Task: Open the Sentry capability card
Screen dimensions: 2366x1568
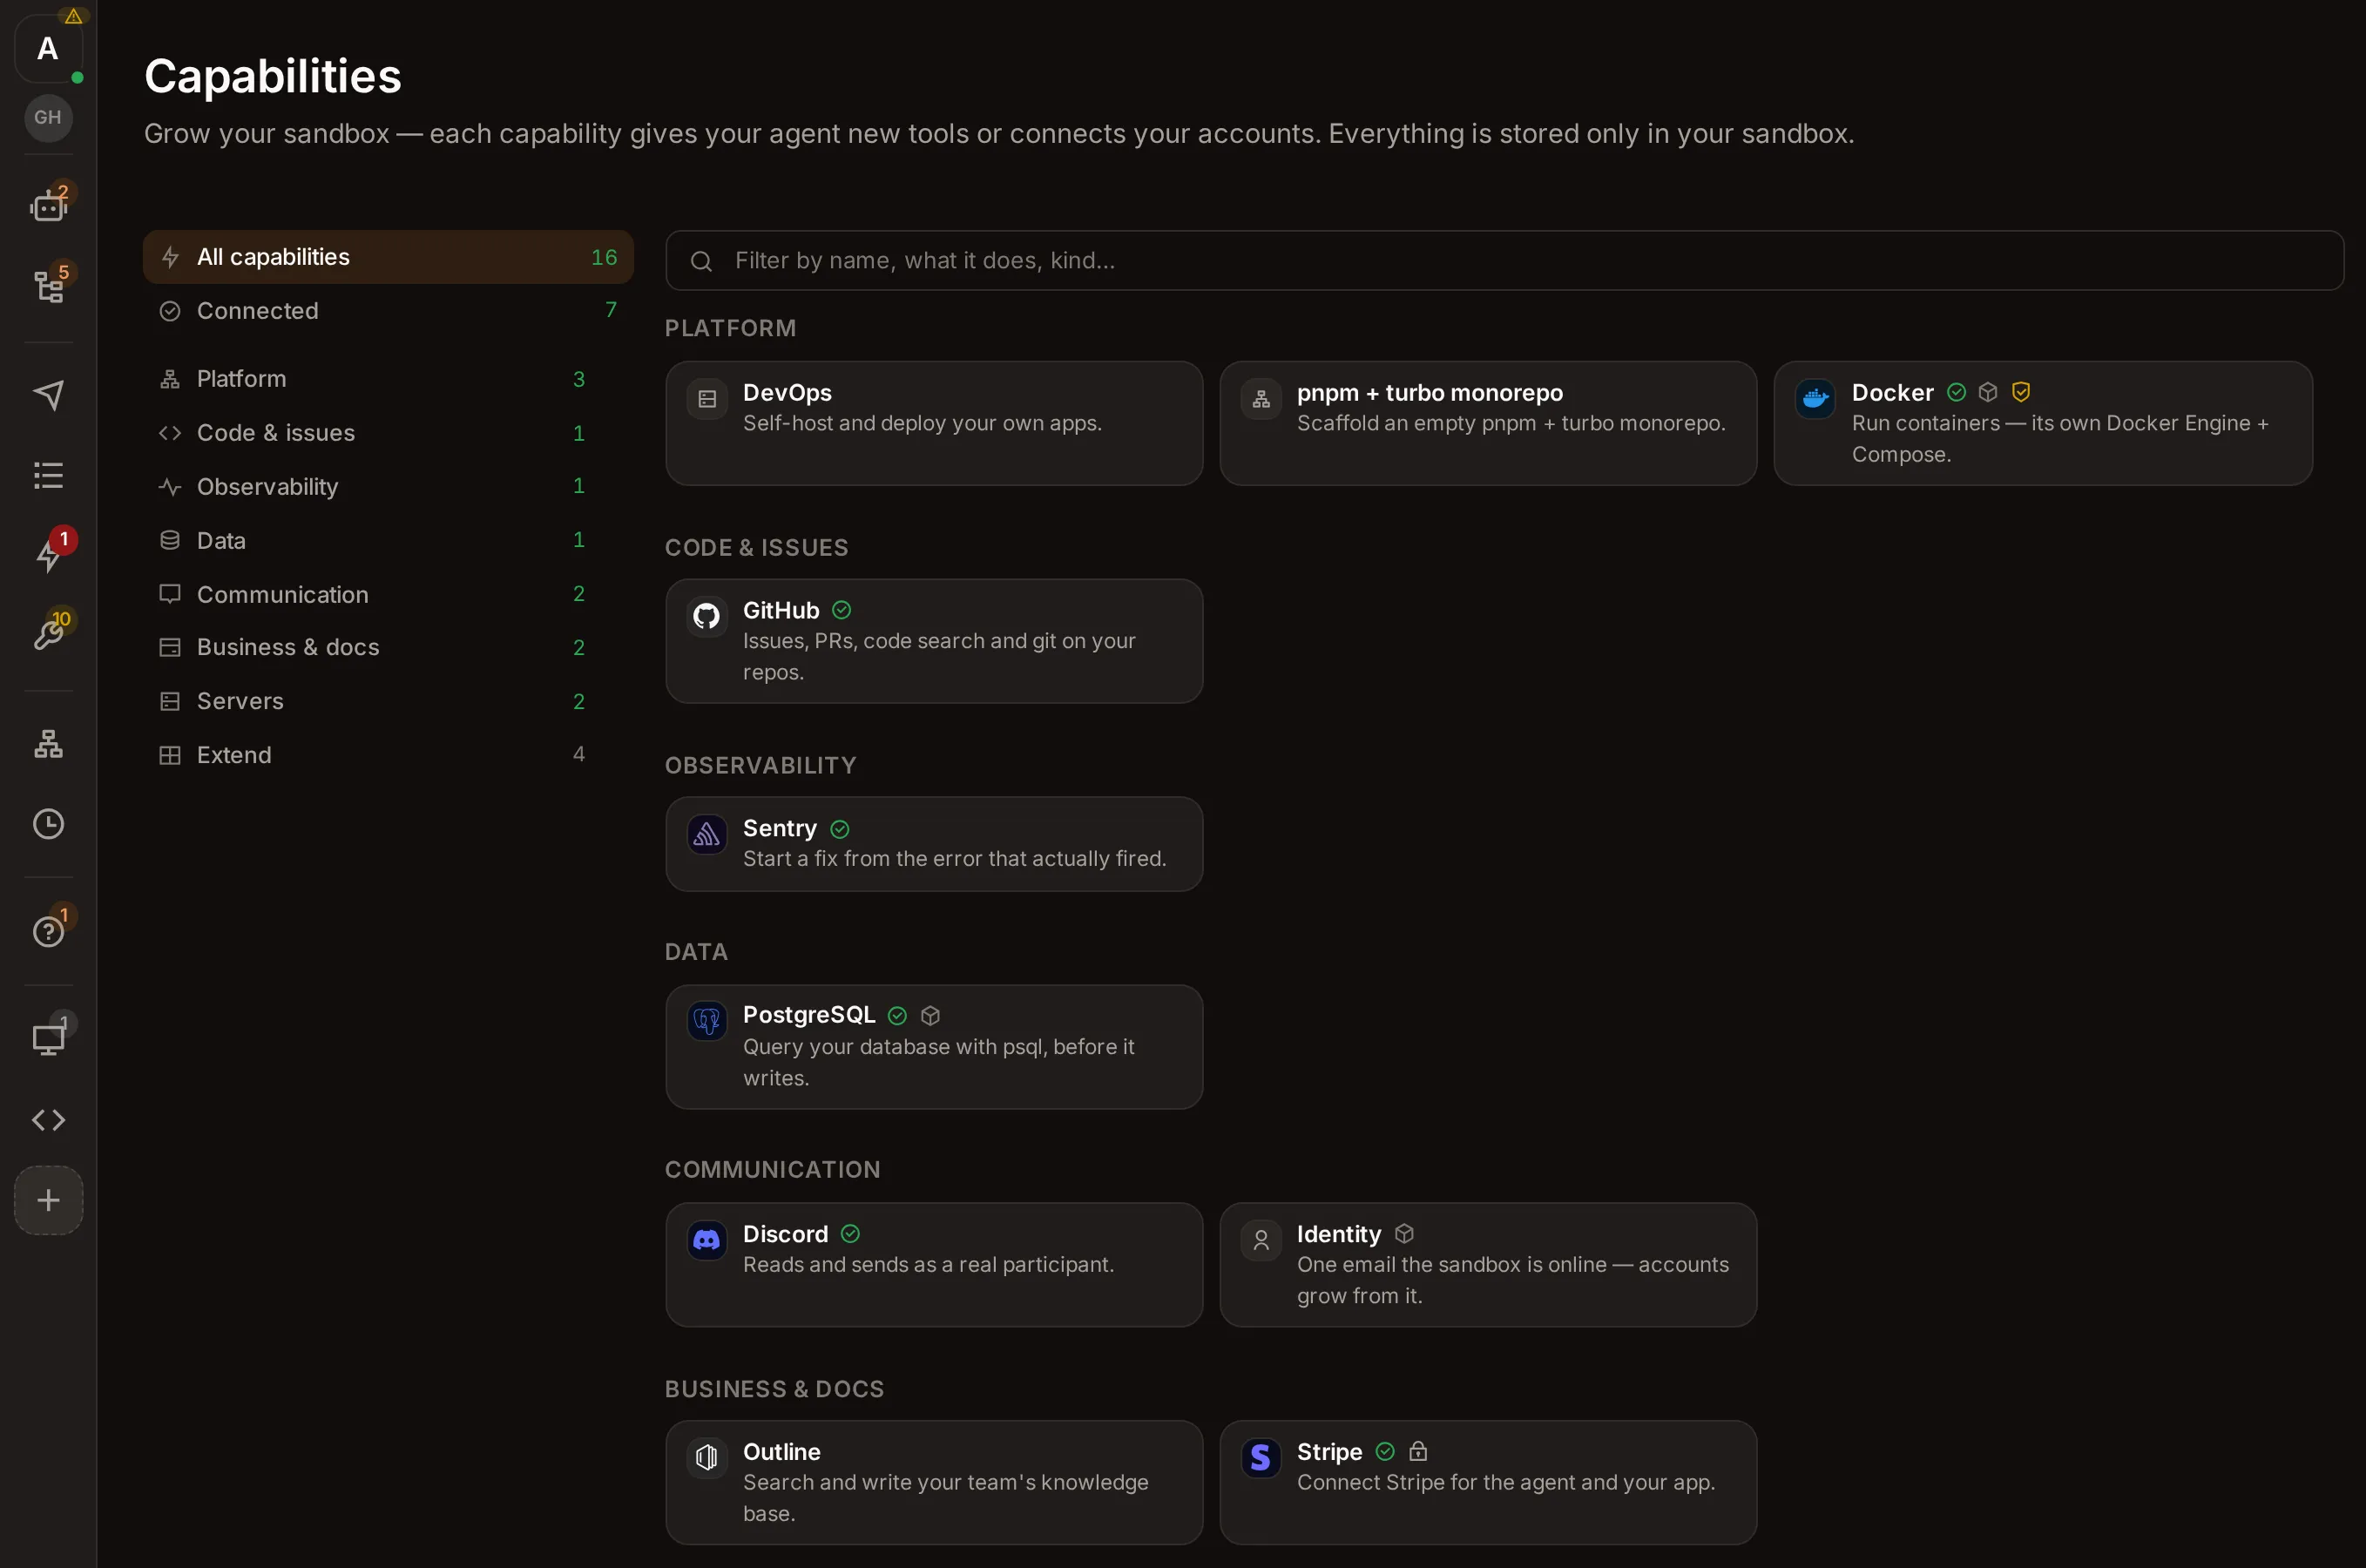Action: point(934,844)
